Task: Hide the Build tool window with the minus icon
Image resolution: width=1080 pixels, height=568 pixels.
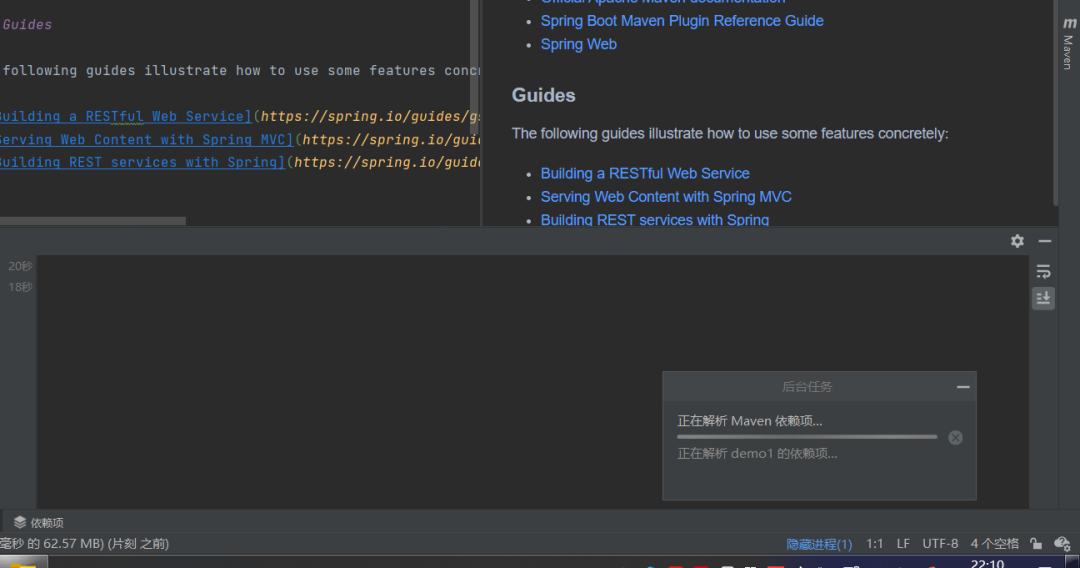Action: coord(1045,241)
